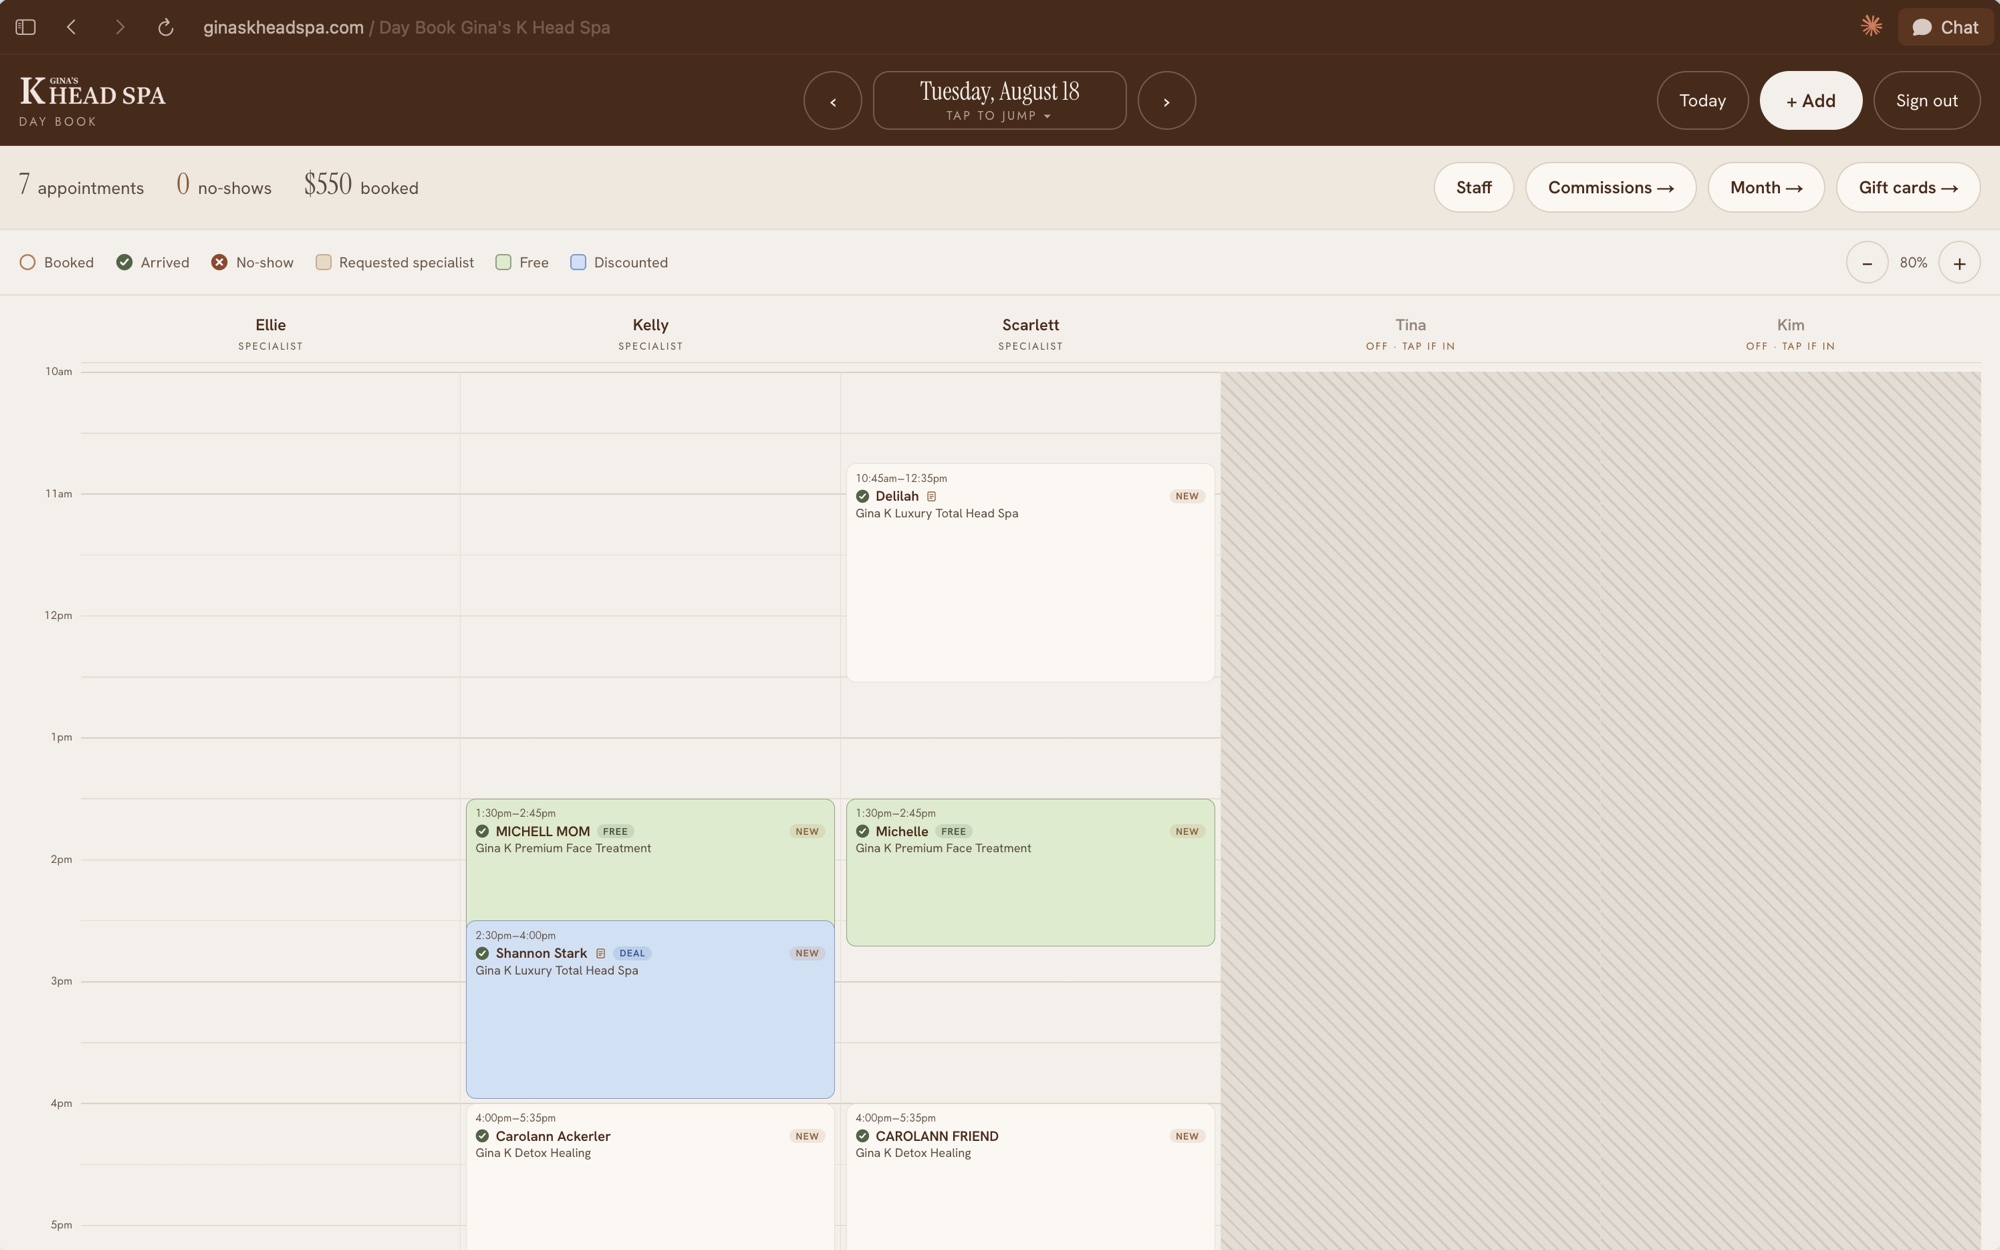Select the Ellie specialist column header

tap(270, 333)
